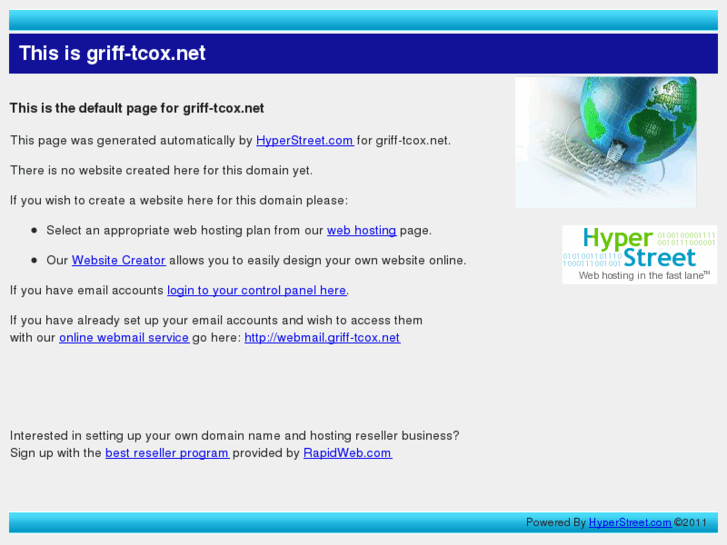The height and width of the screenshot is (545, 727).
Task: Follow the RapidWeb.com link
Action: point(347,453)
